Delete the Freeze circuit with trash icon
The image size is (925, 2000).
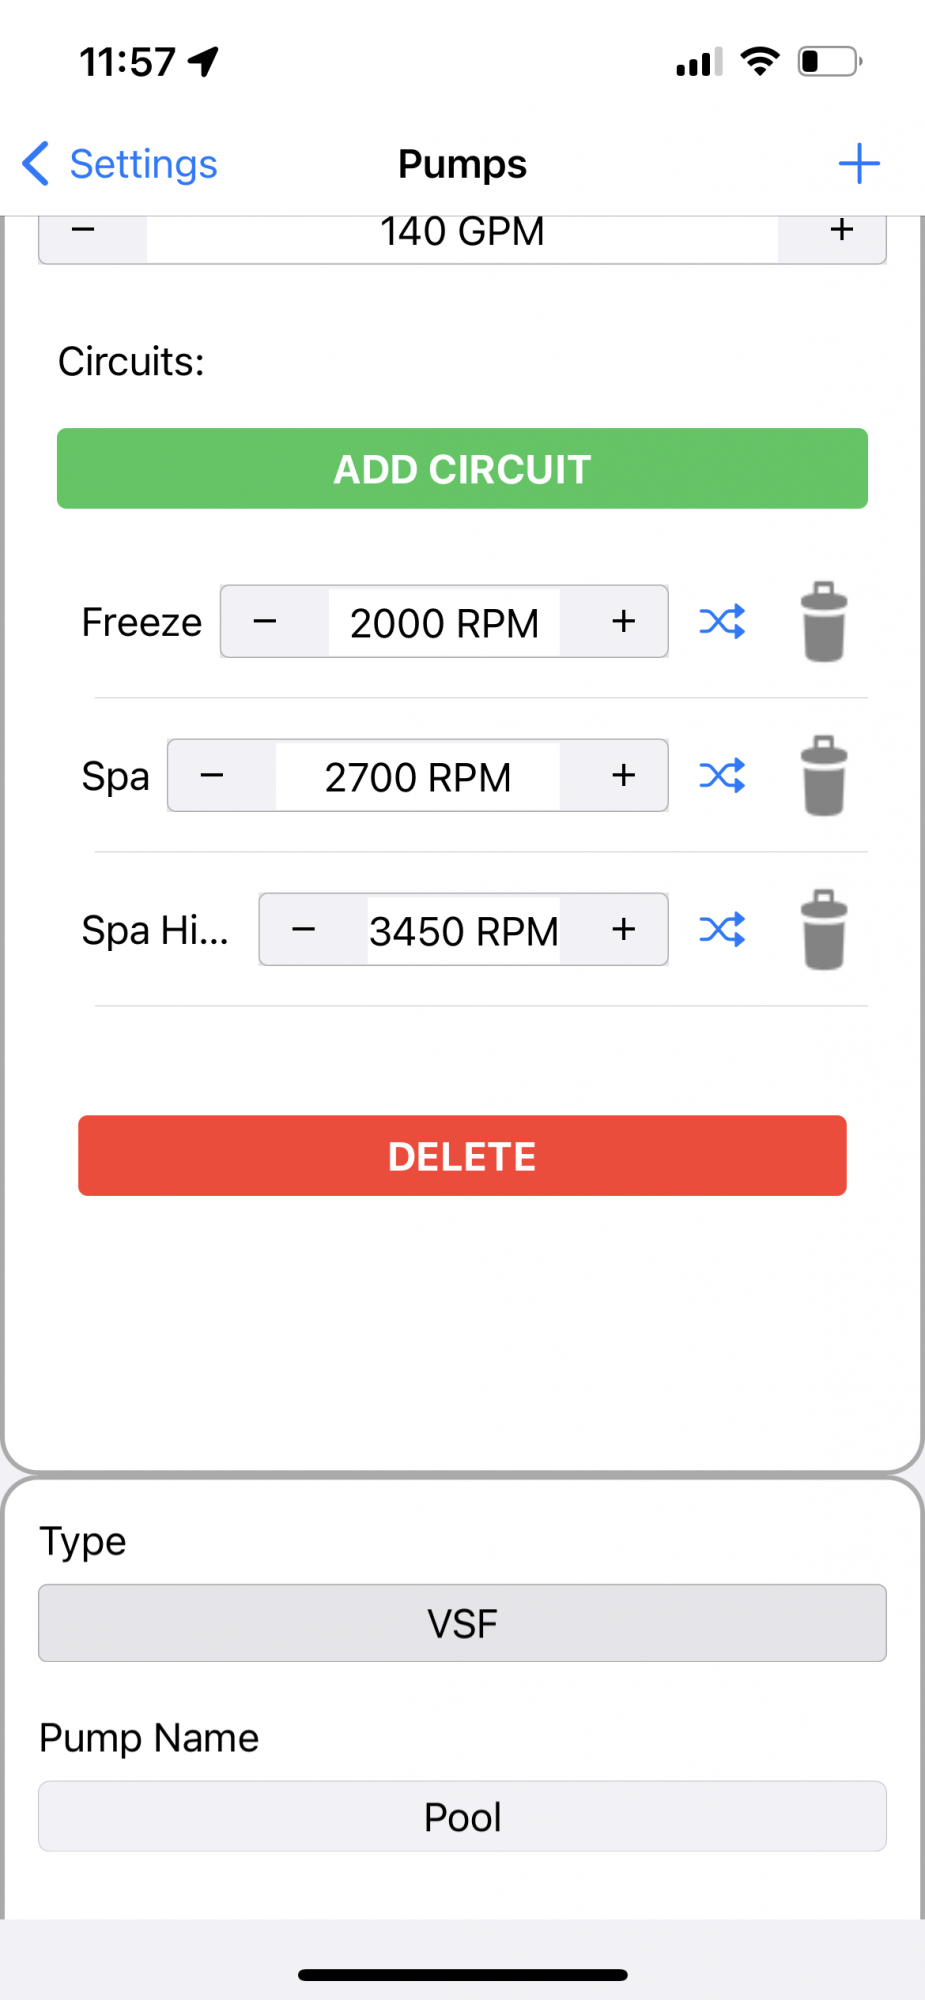(x=824, y=622)
